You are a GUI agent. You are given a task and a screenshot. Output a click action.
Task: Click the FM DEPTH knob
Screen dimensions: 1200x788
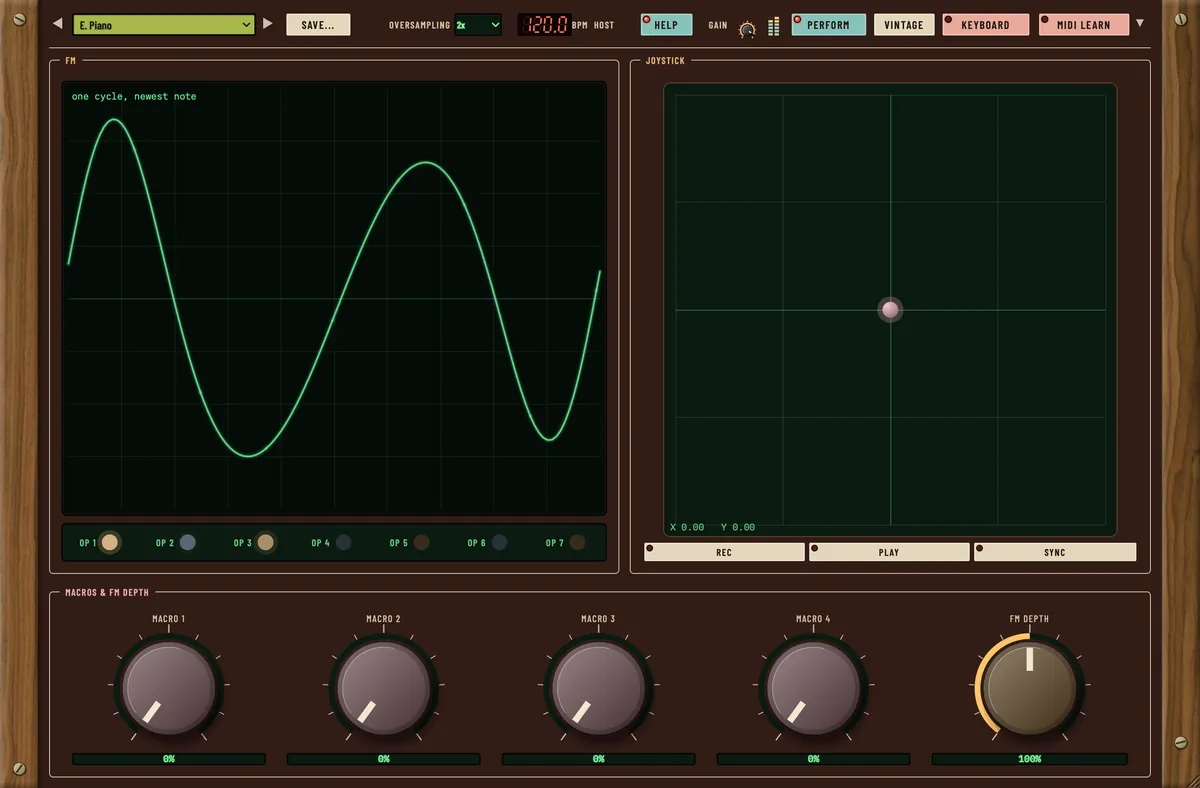coord(1029,688)
